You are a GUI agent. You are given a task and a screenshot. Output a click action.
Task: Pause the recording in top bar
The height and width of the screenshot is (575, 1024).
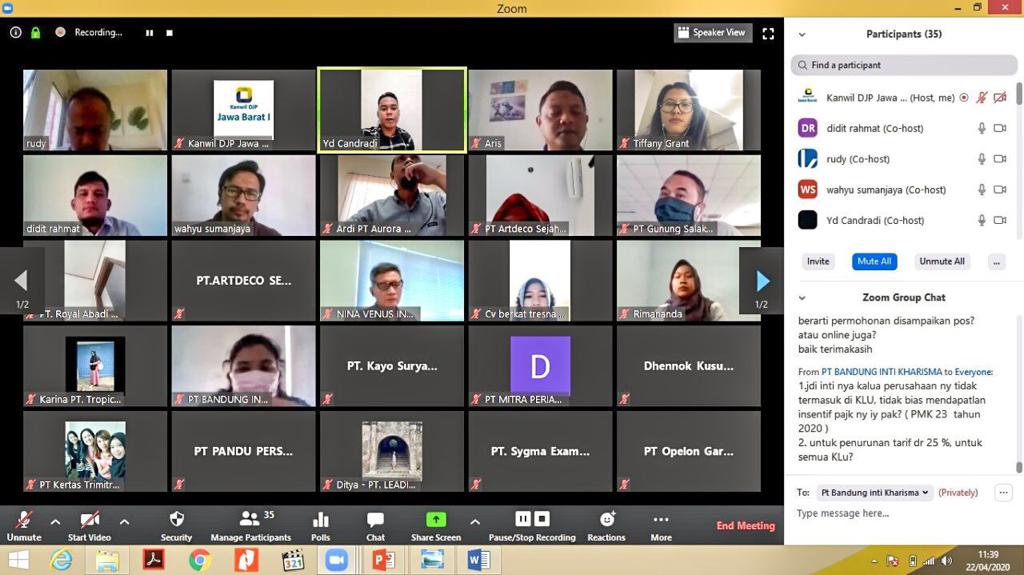point(150,33)
